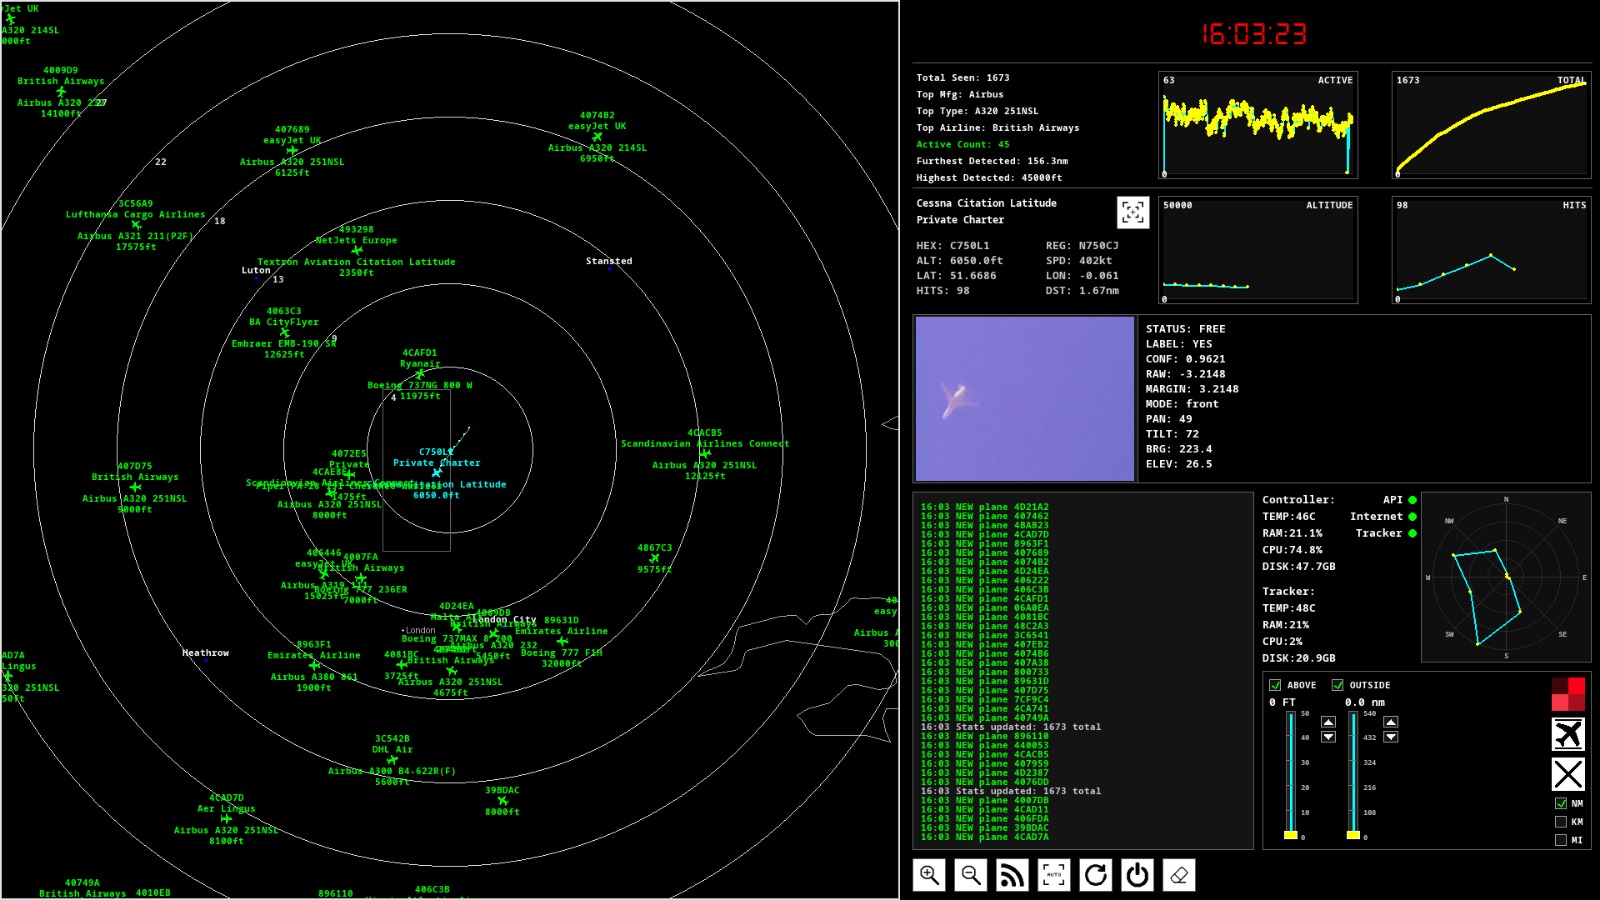Click the yellow distance slider handle

click(x=1353, y=835)
